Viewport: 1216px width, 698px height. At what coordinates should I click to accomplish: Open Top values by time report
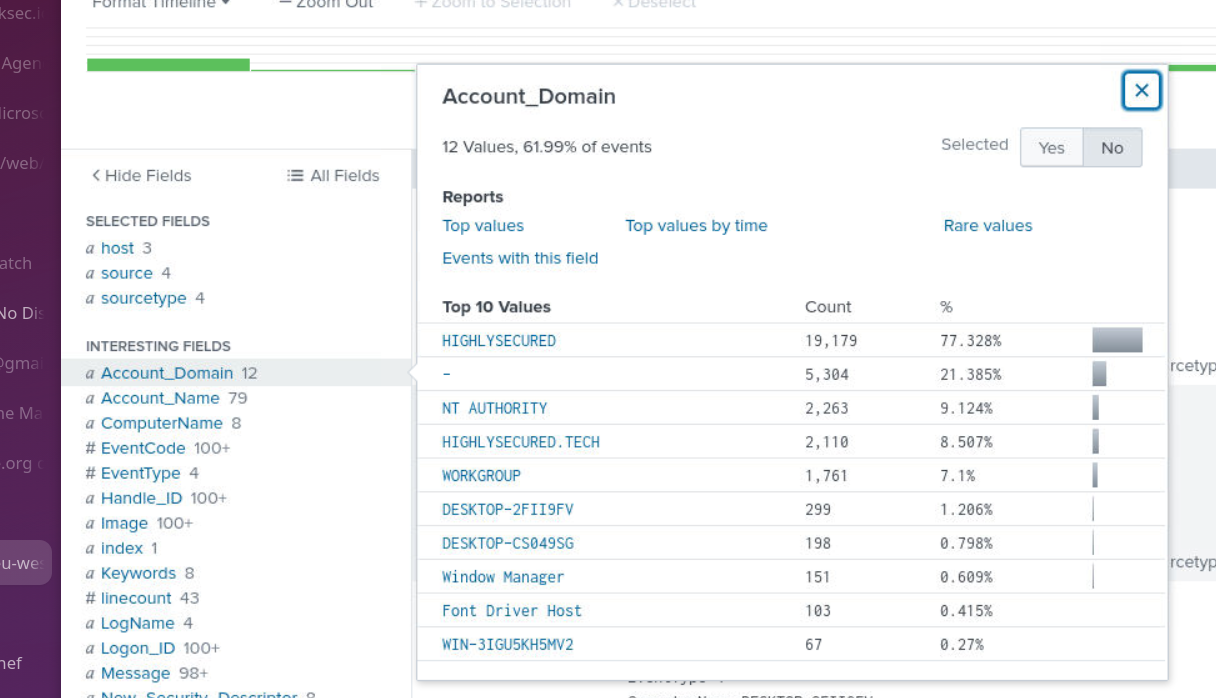pyautogui.click(x=696, y=226)
